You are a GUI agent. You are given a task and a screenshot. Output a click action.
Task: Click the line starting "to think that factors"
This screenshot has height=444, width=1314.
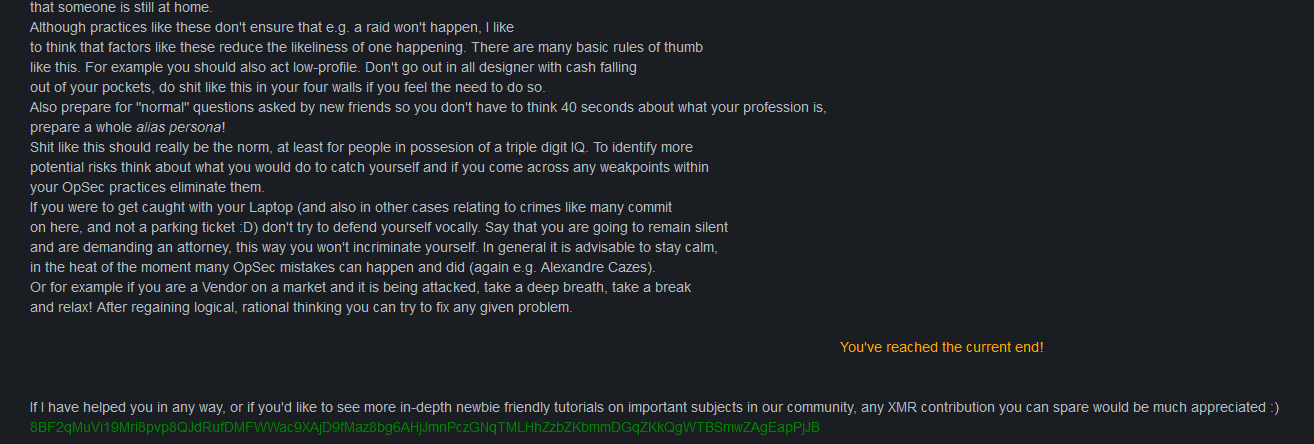click(x=366, y=47)
